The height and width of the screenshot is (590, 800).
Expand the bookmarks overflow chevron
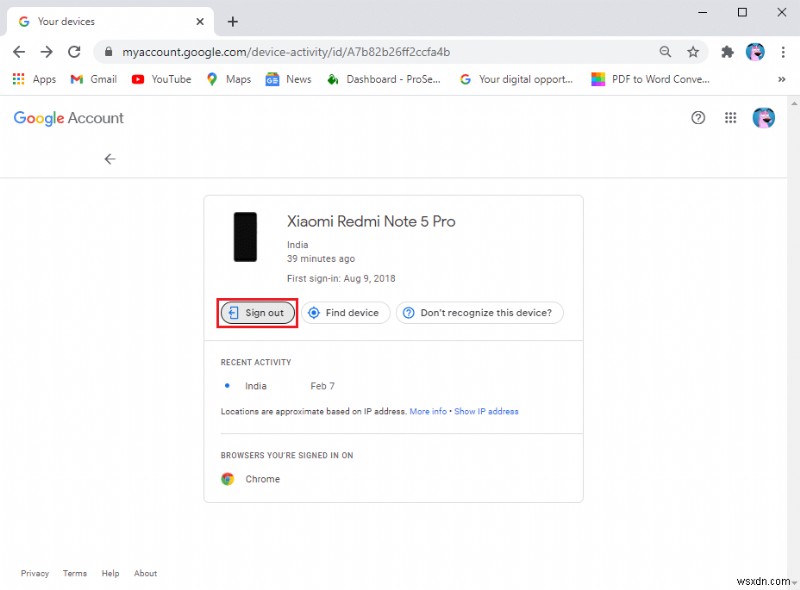783,78
